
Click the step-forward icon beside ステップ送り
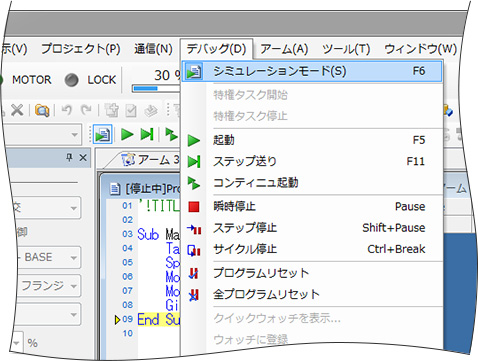pyautogui.click(x=194, y=162)
